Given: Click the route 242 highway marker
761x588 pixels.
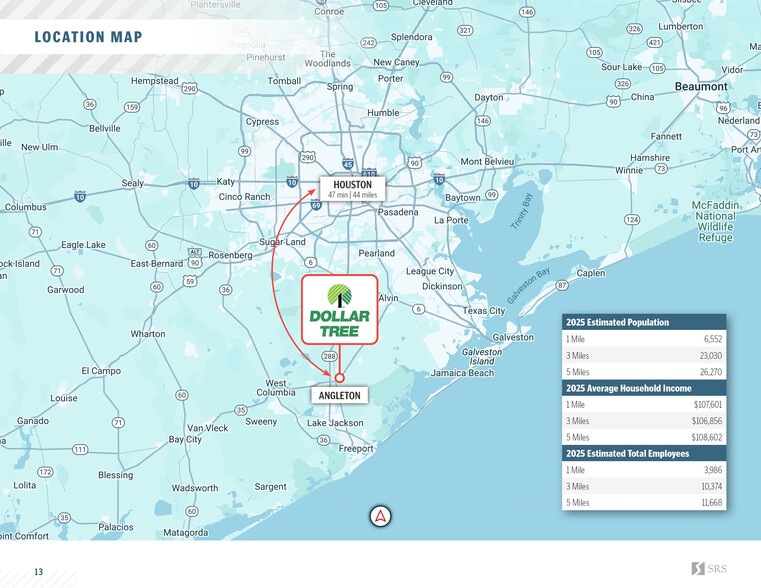Looking at the screenshot, I should [368, 43].
